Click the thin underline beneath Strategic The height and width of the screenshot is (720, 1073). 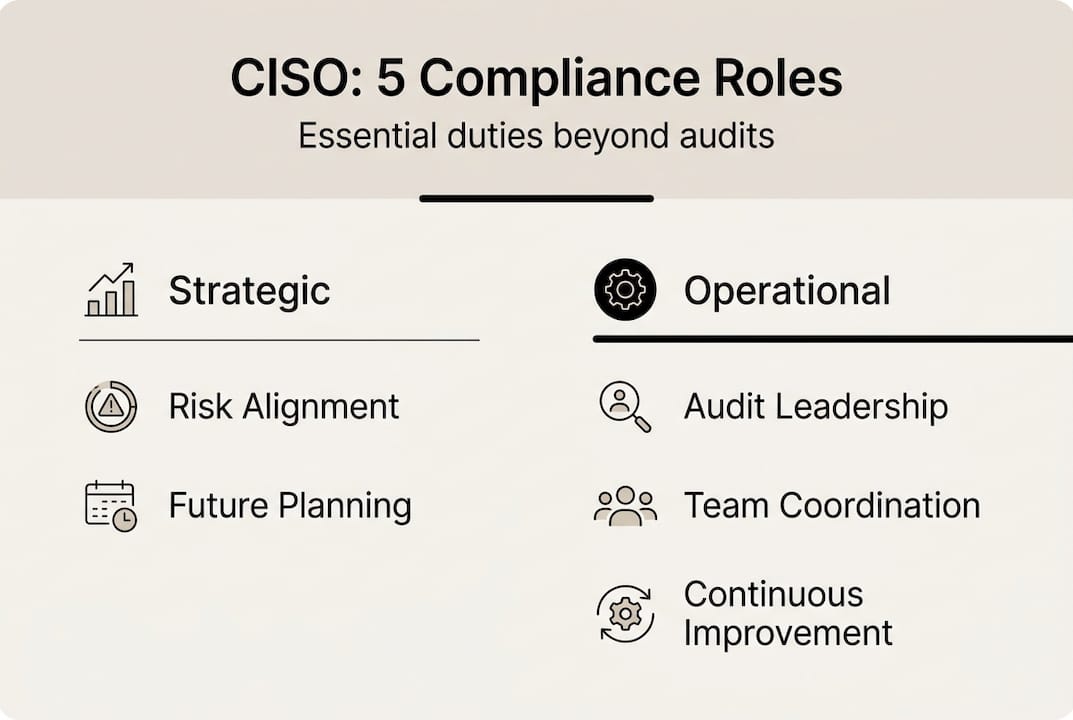[x=279, y=340]
